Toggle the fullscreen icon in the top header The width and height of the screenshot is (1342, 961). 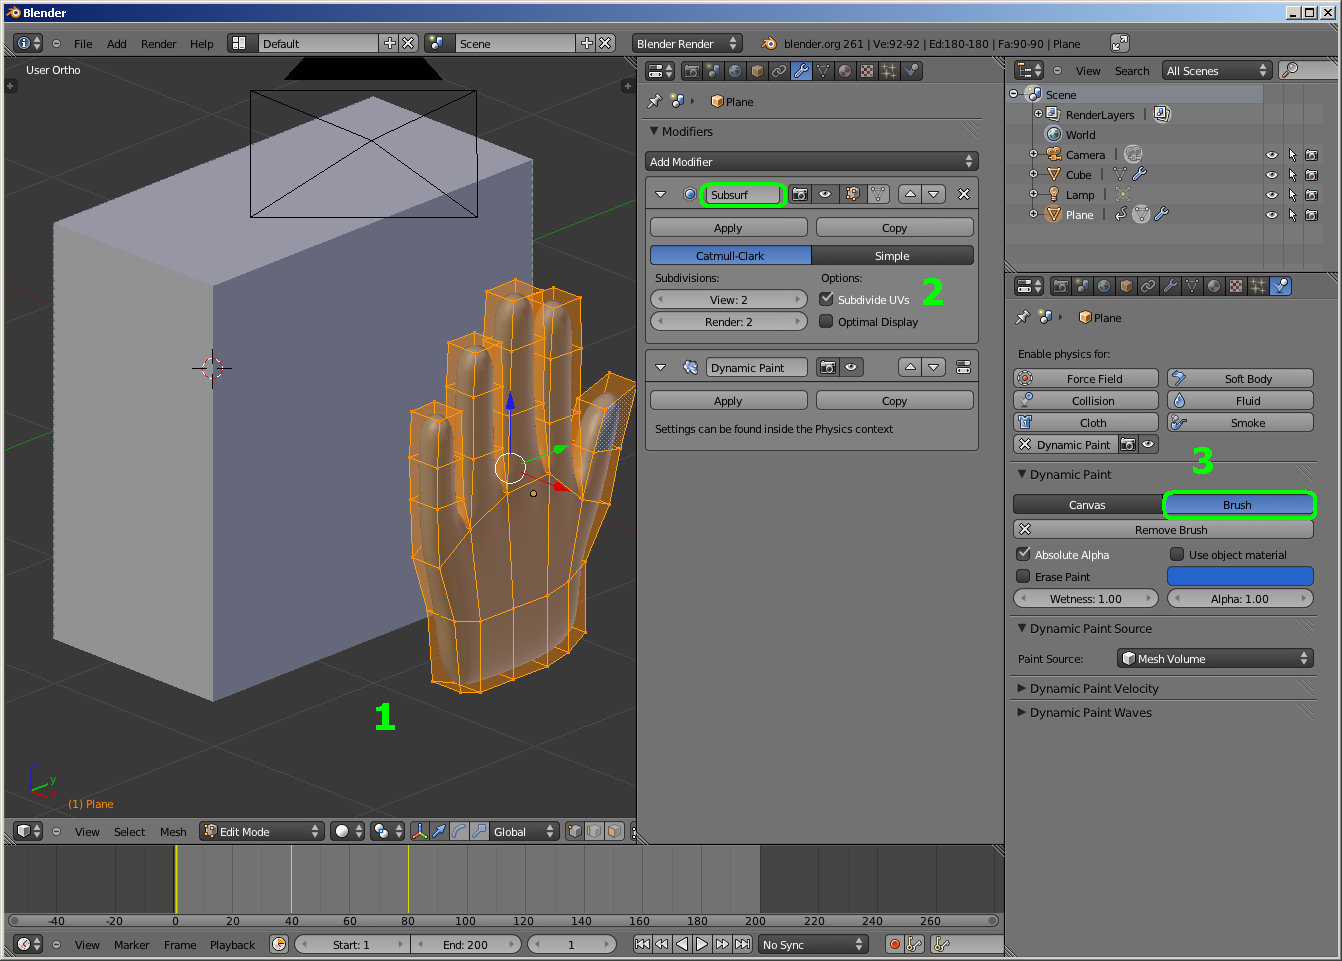coord(1120,43)
